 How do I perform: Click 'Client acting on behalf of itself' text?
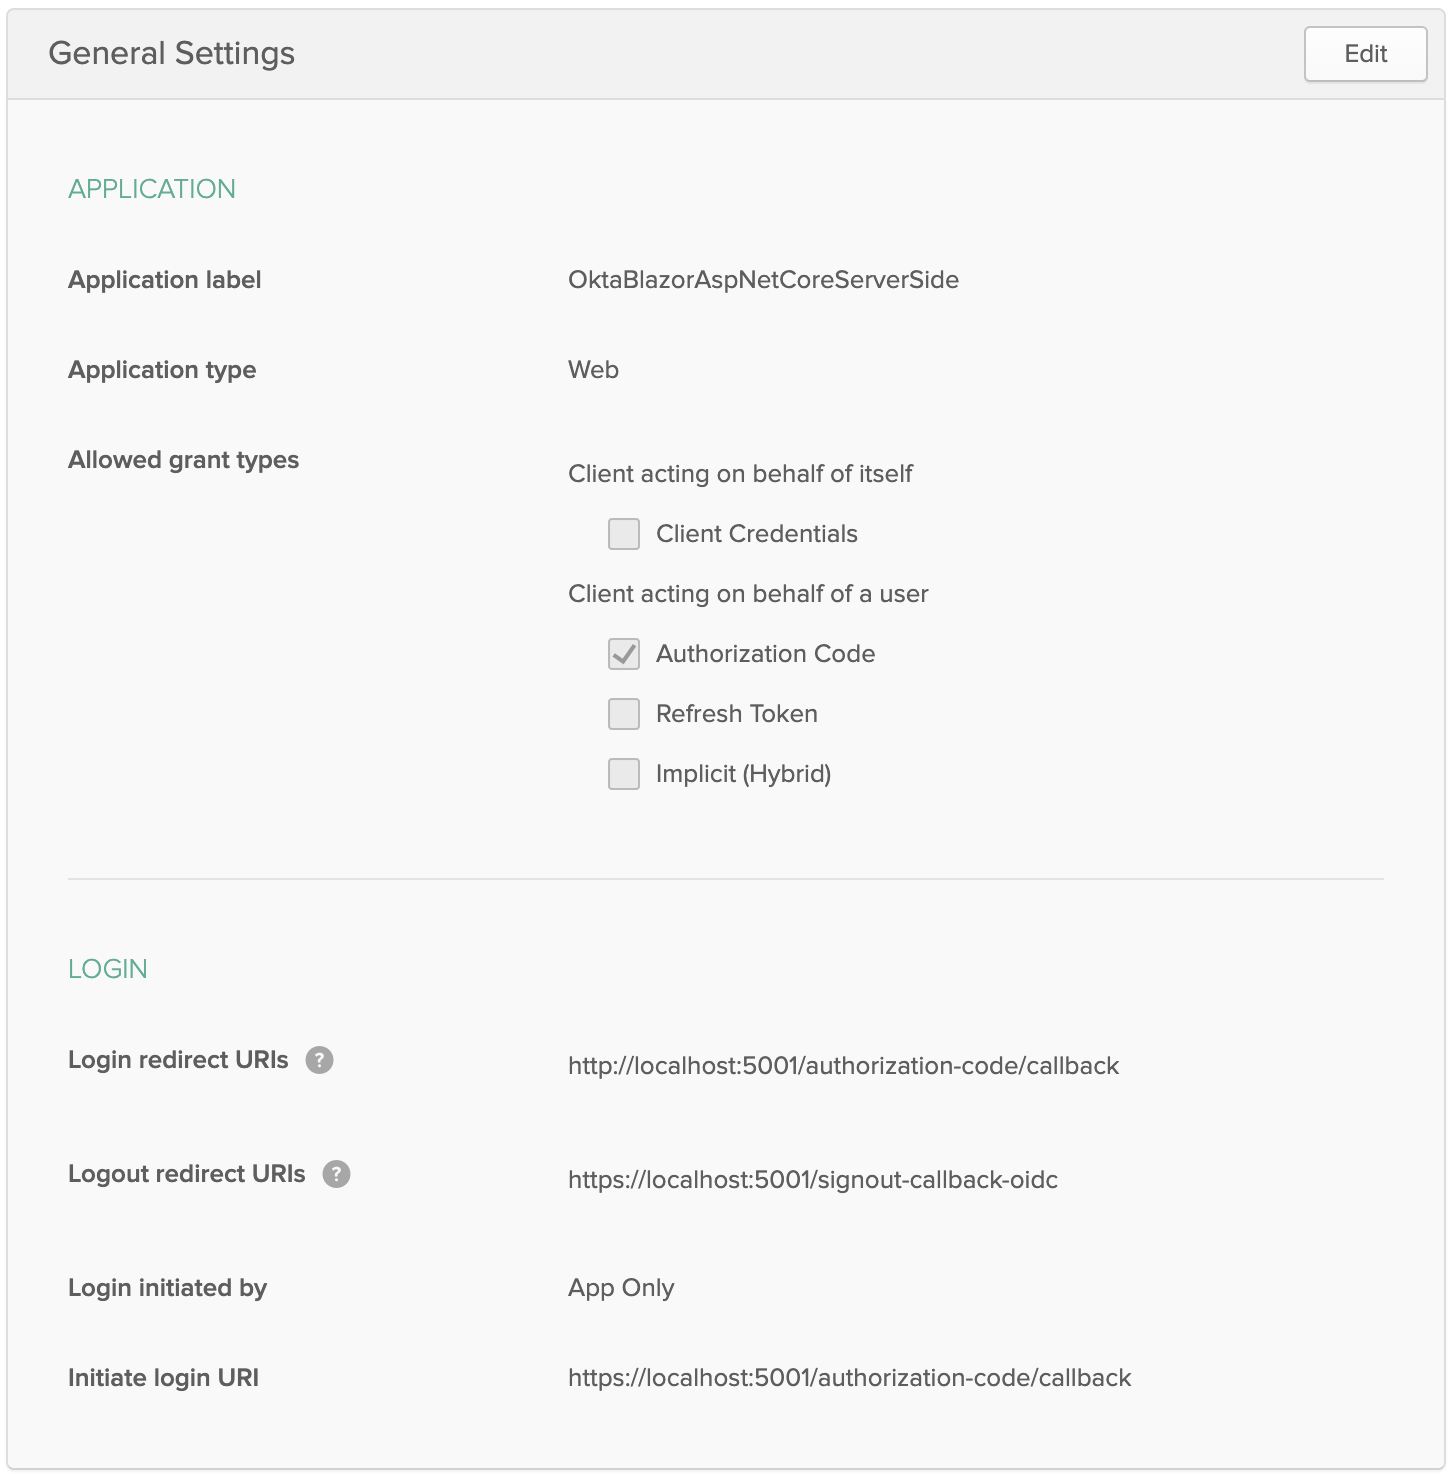tap(740, 474)
